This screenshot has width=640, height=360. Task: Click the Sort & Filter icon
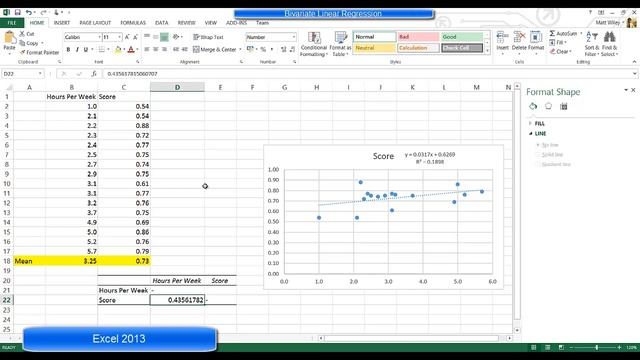(x=591, y=38)
